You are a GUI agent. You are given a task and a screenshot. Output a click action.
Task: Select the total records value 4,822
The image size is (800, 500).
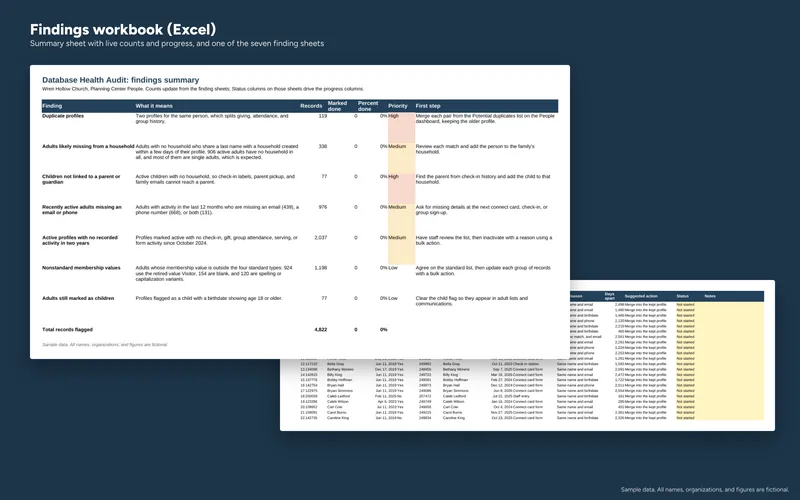(x=321, y=330)
